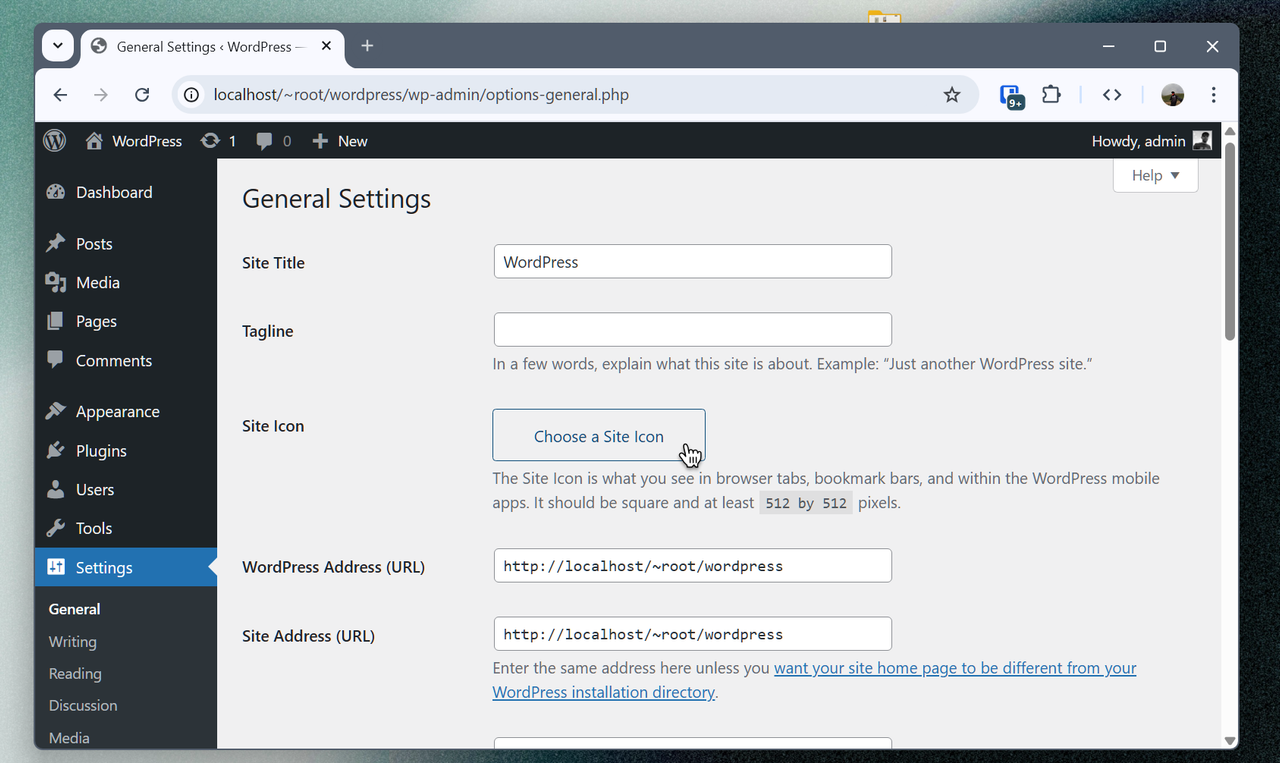Click the Dashboard gauge icon

point(56,192)
